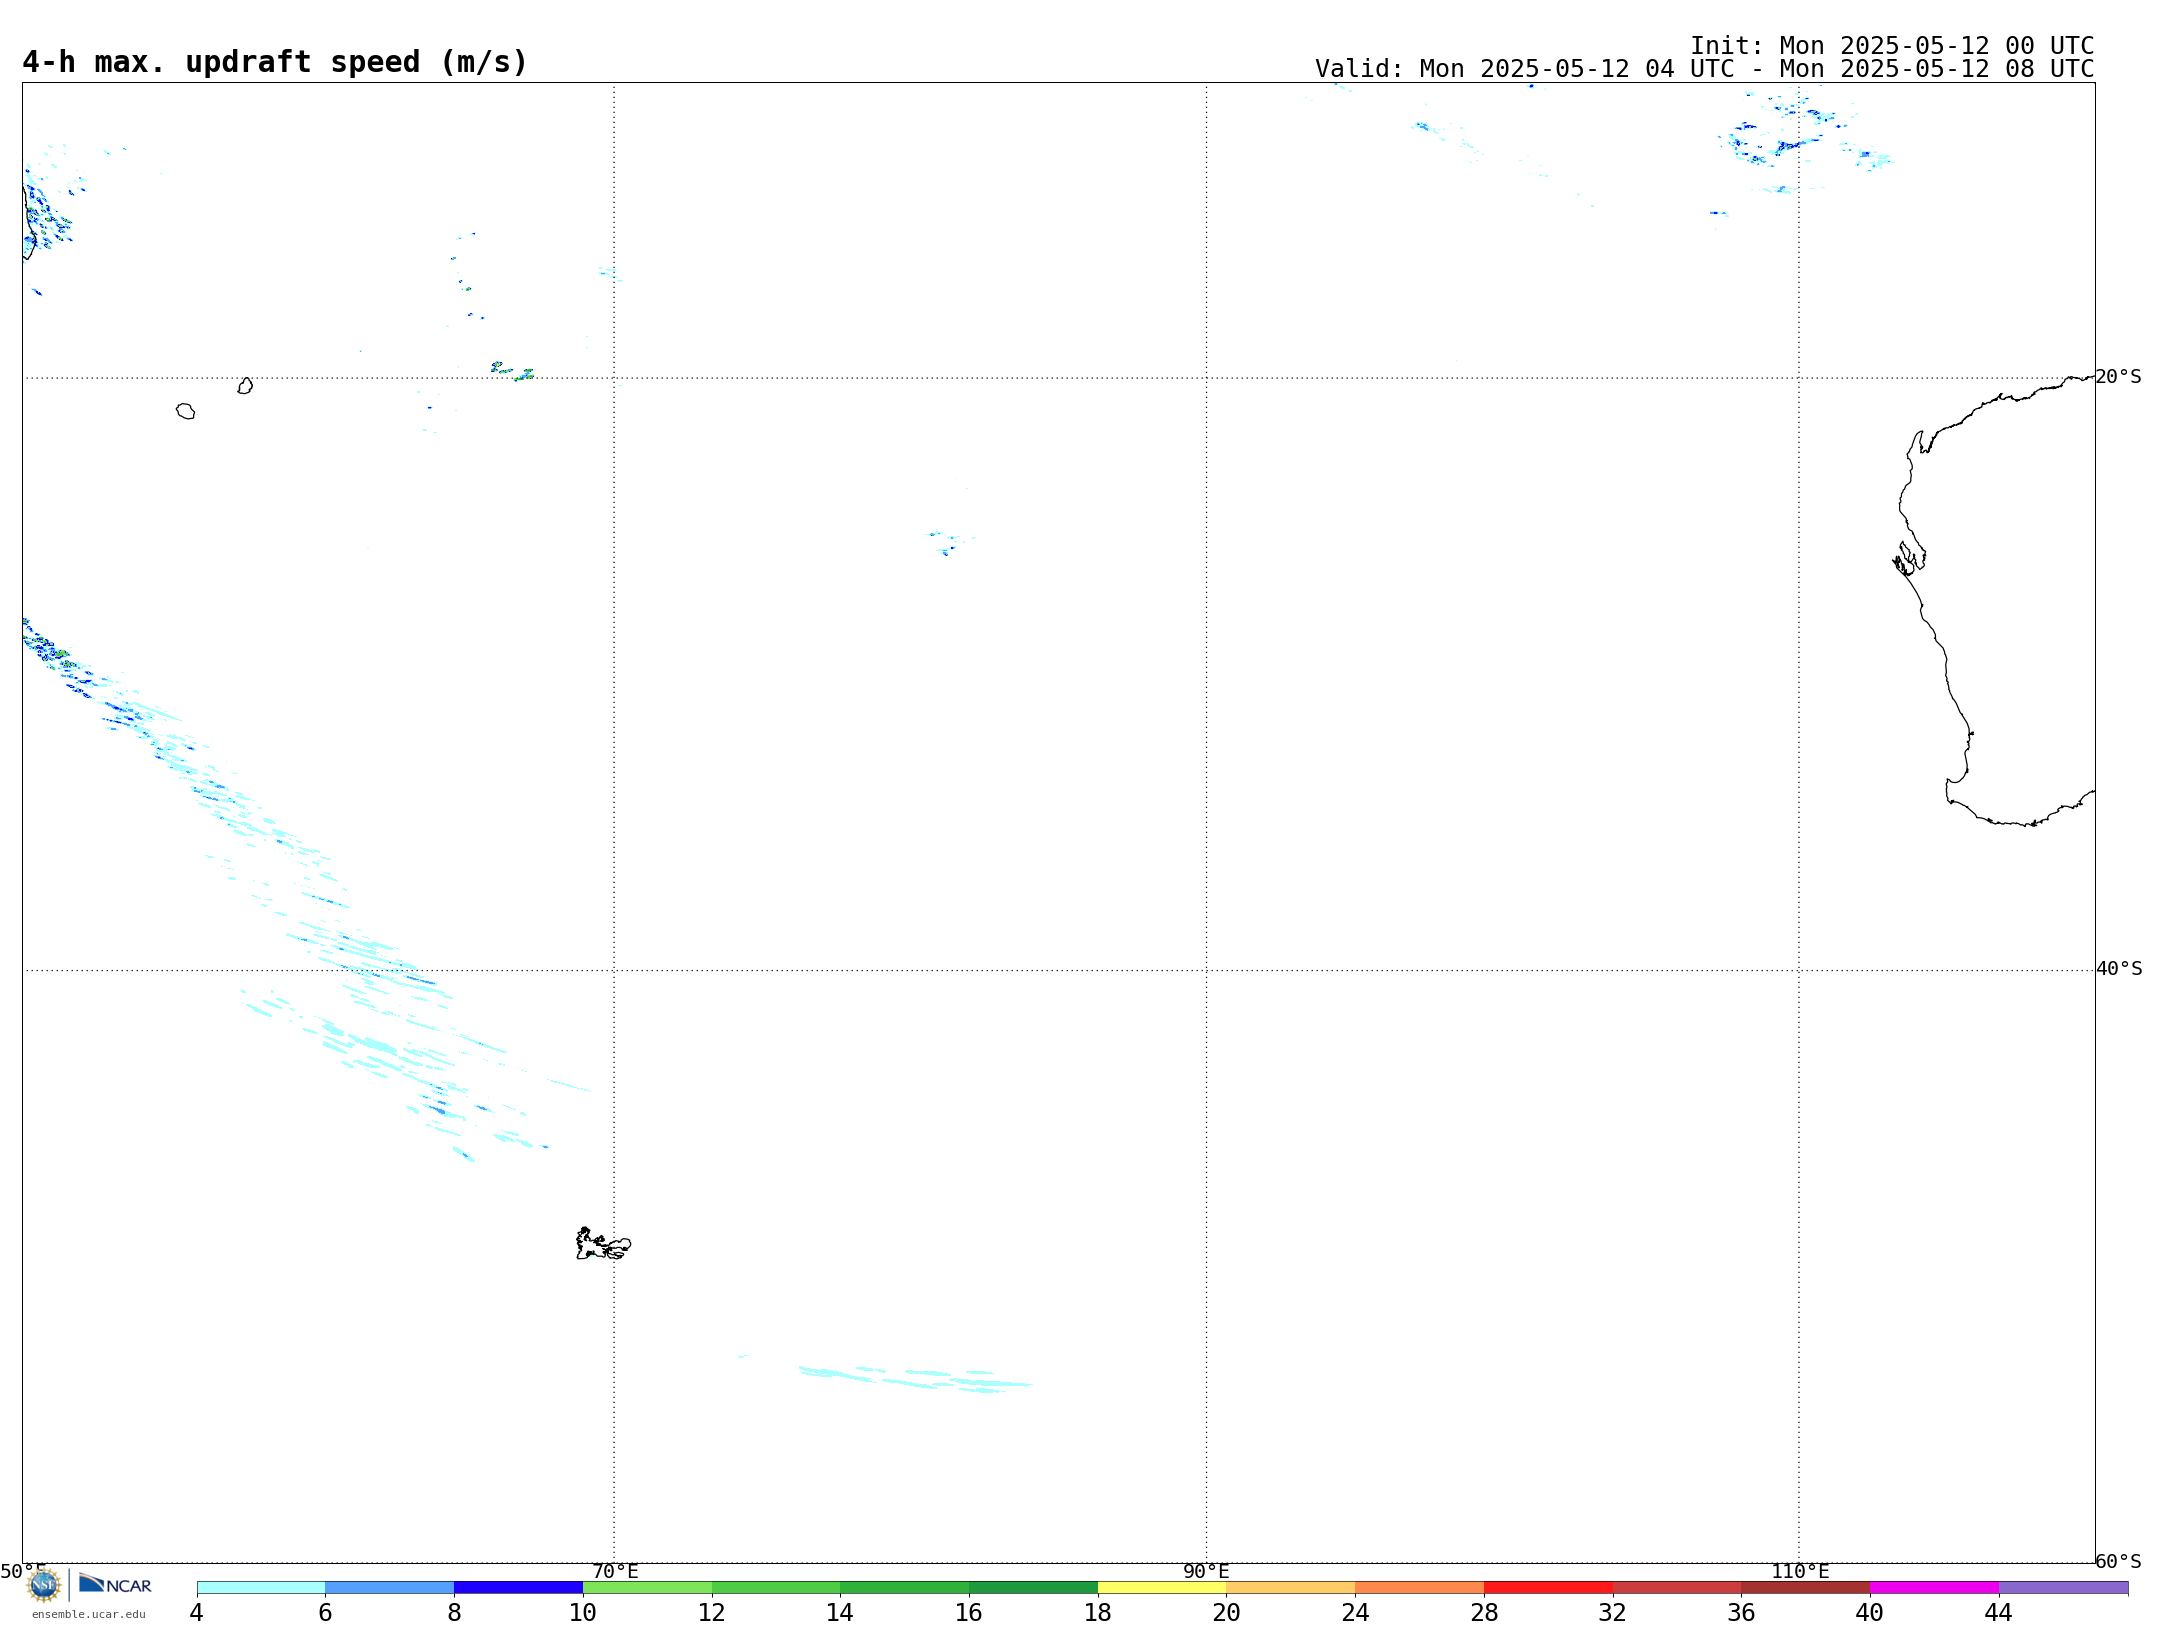
Task: Click the 60°S latitude label
Action: point(2118,1561)
